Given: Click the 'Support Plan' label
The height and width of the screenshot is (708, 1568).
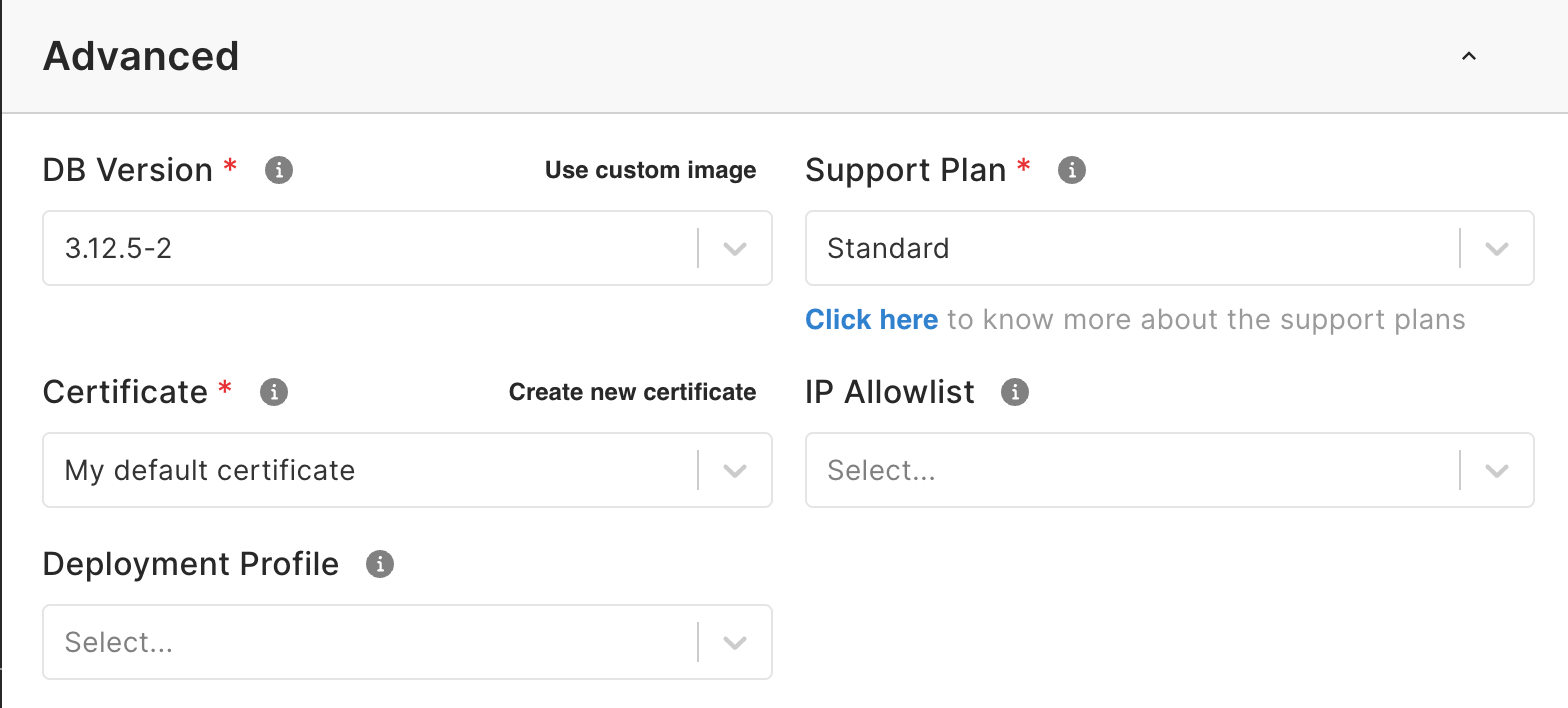Looking at the screenshot, I should [906, 170].
